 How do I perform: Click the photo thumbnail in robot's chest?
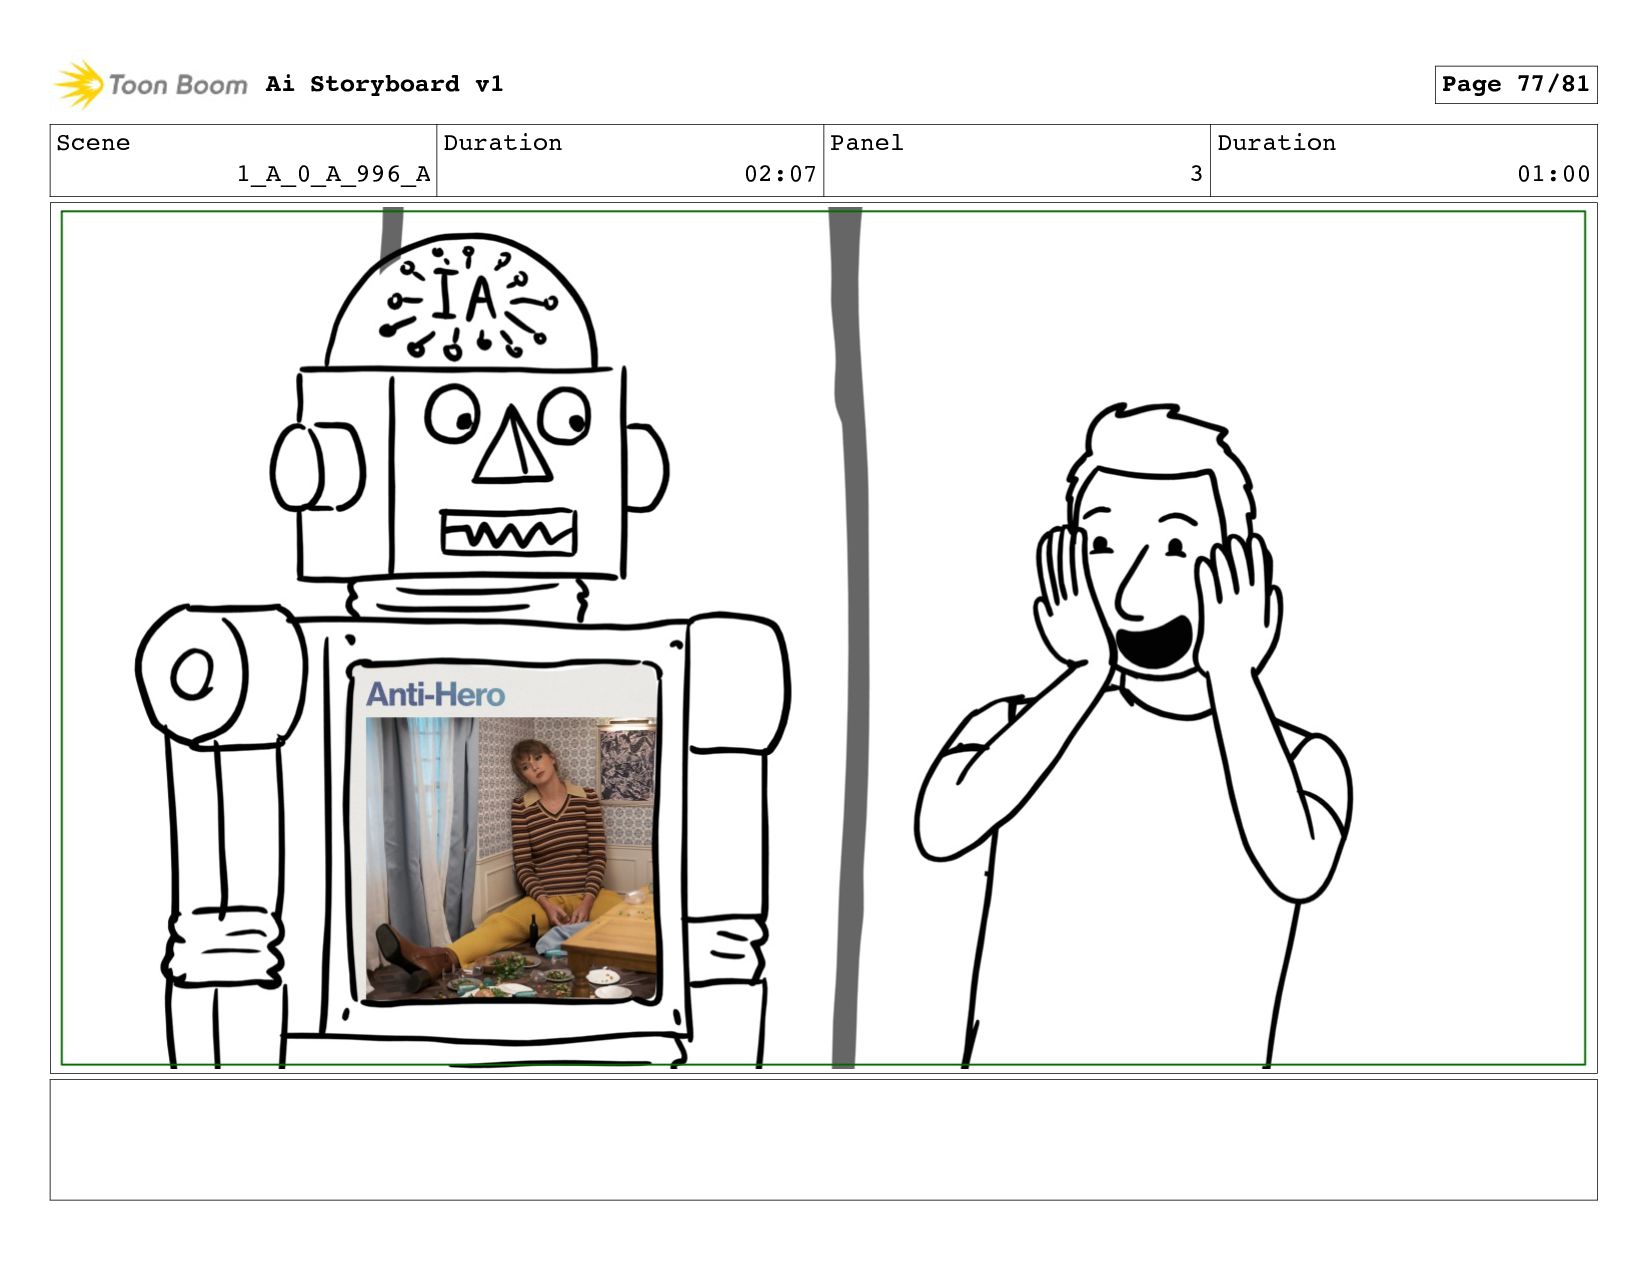tap(511, 858)
